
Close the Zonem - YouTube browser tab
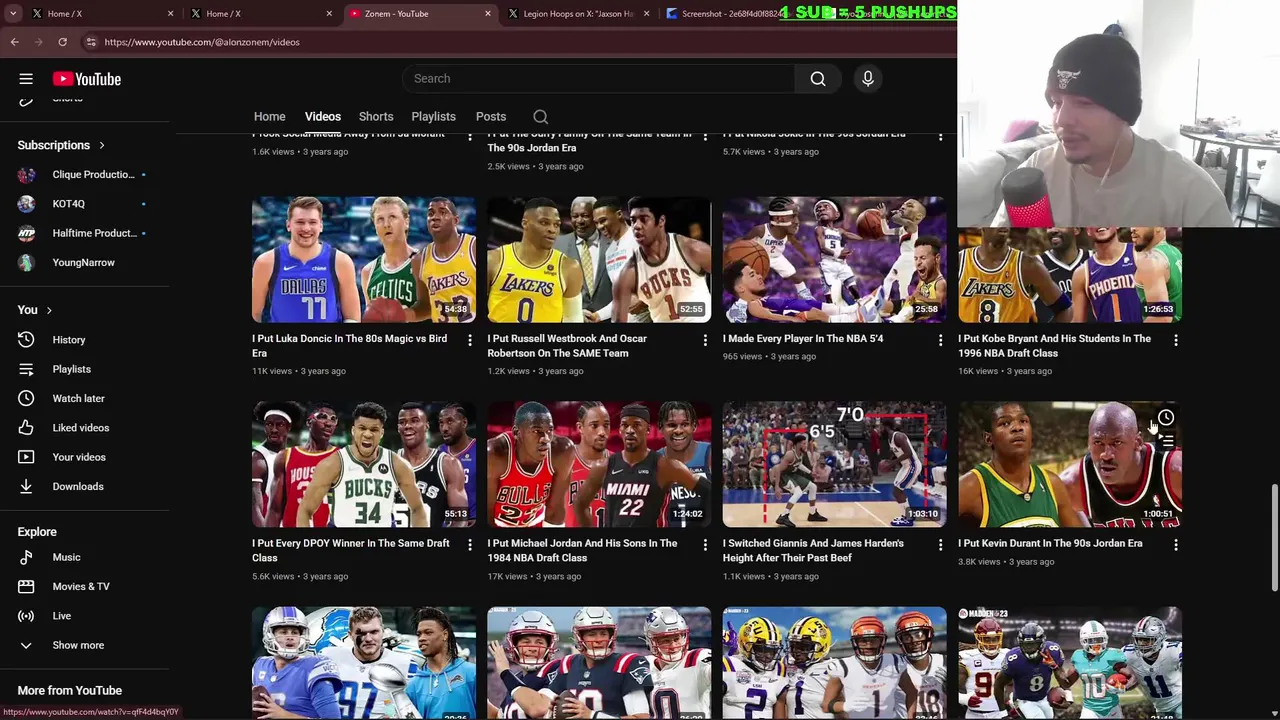click(x=488, y=14)
